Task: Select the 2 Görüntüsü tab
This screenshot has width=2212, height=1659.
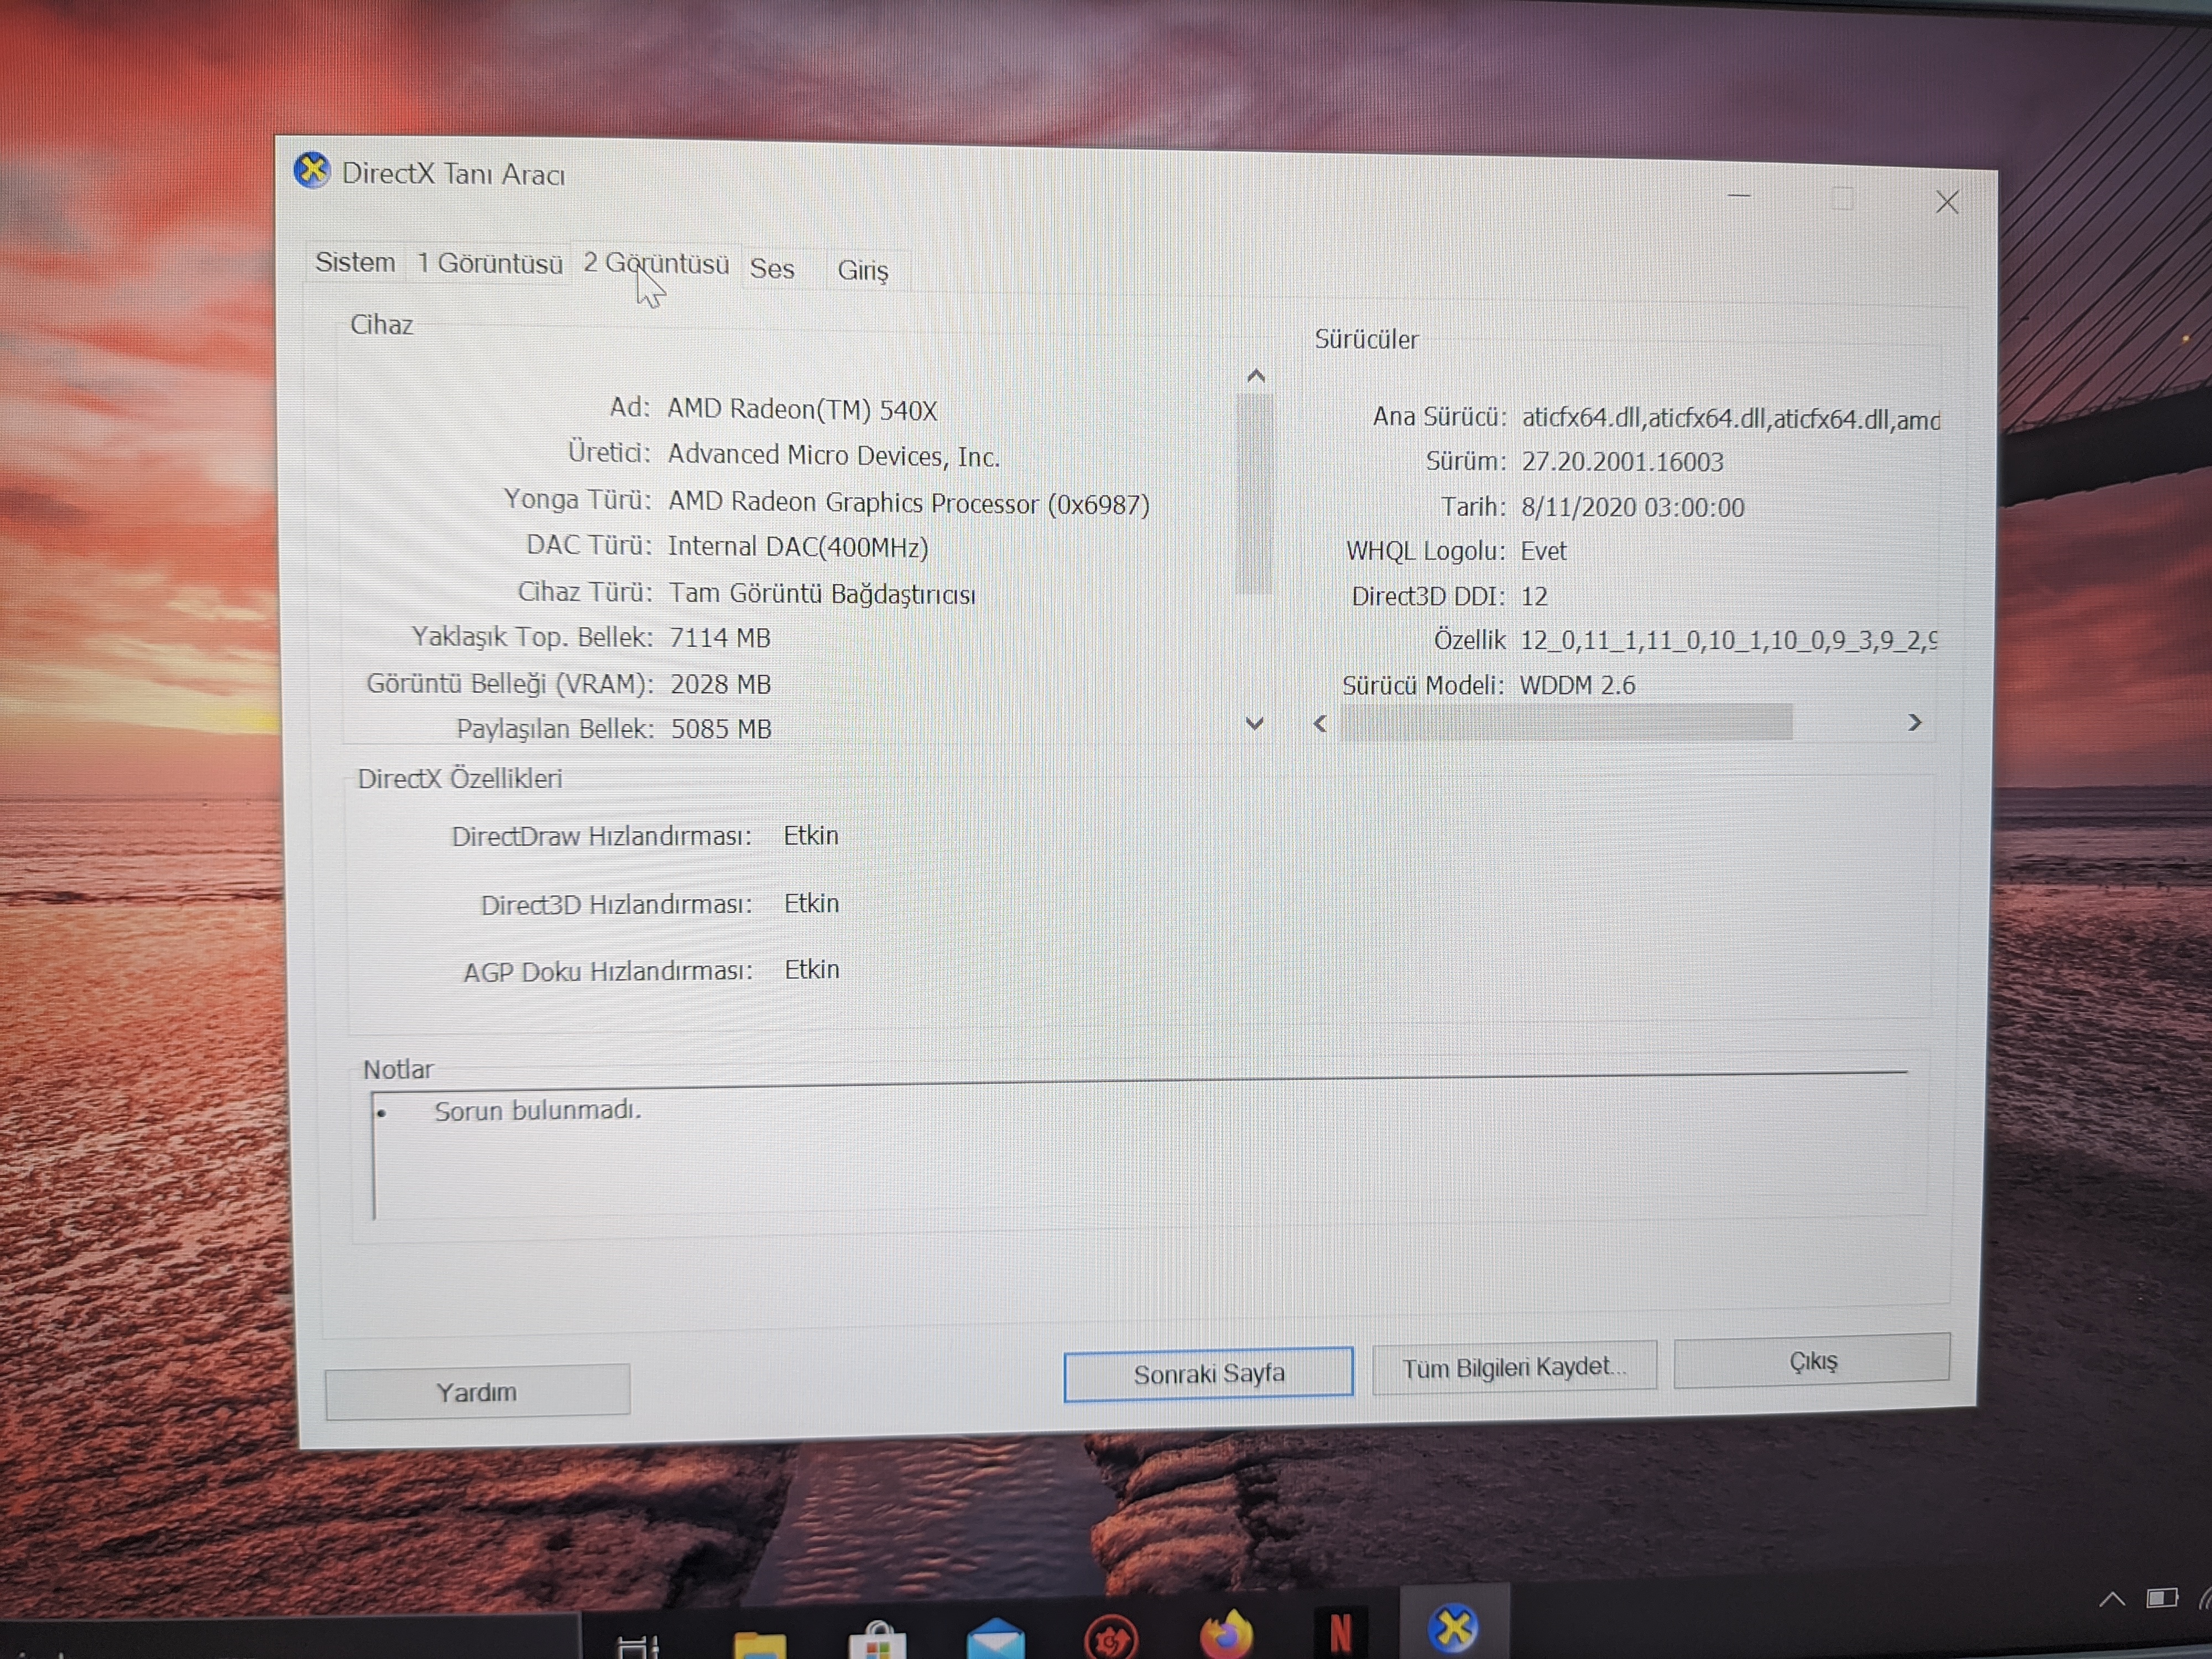Action: pyautogui.click(x=656, y=264)
